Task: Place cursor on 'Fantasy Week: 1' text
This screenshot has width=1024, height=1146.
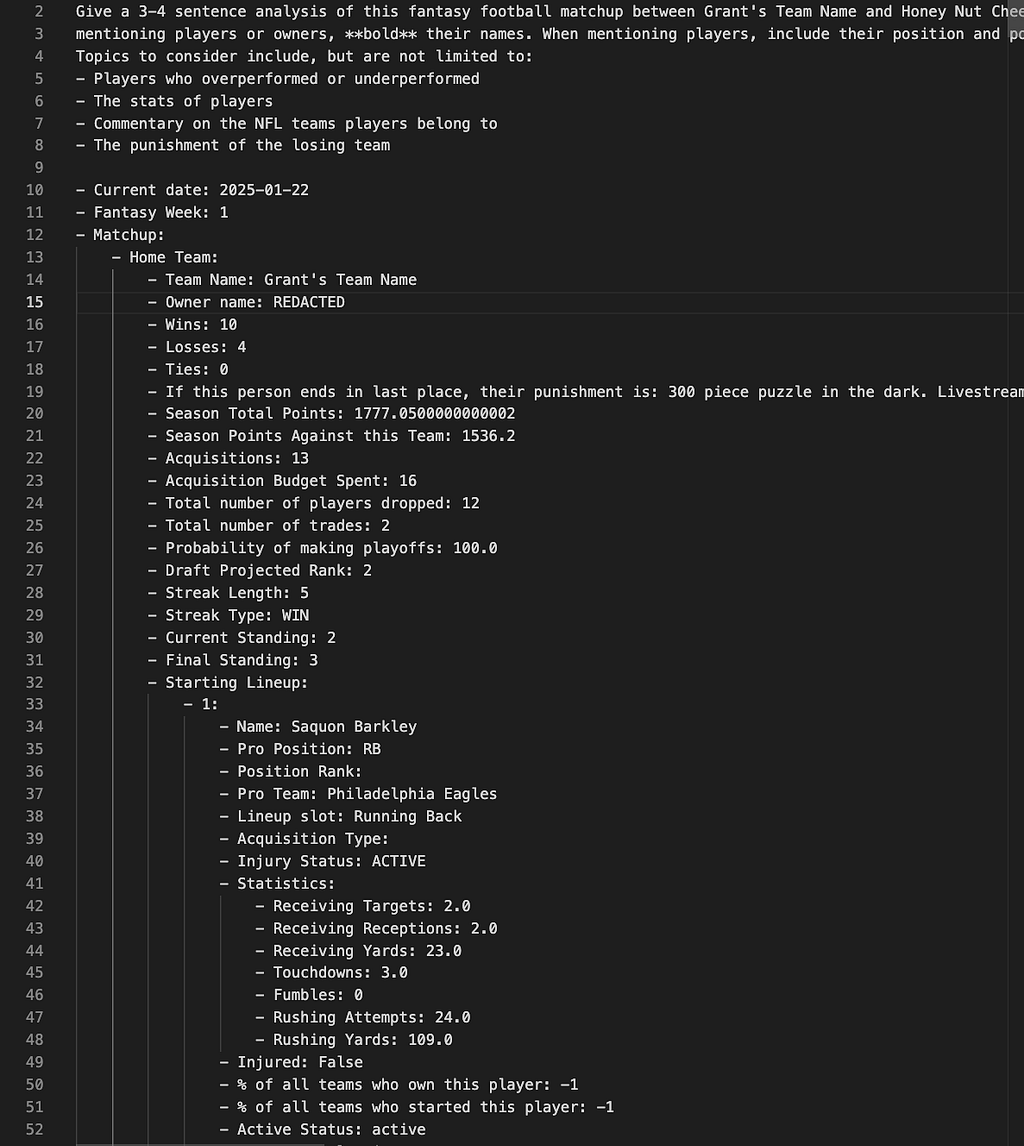Action: 152,213
